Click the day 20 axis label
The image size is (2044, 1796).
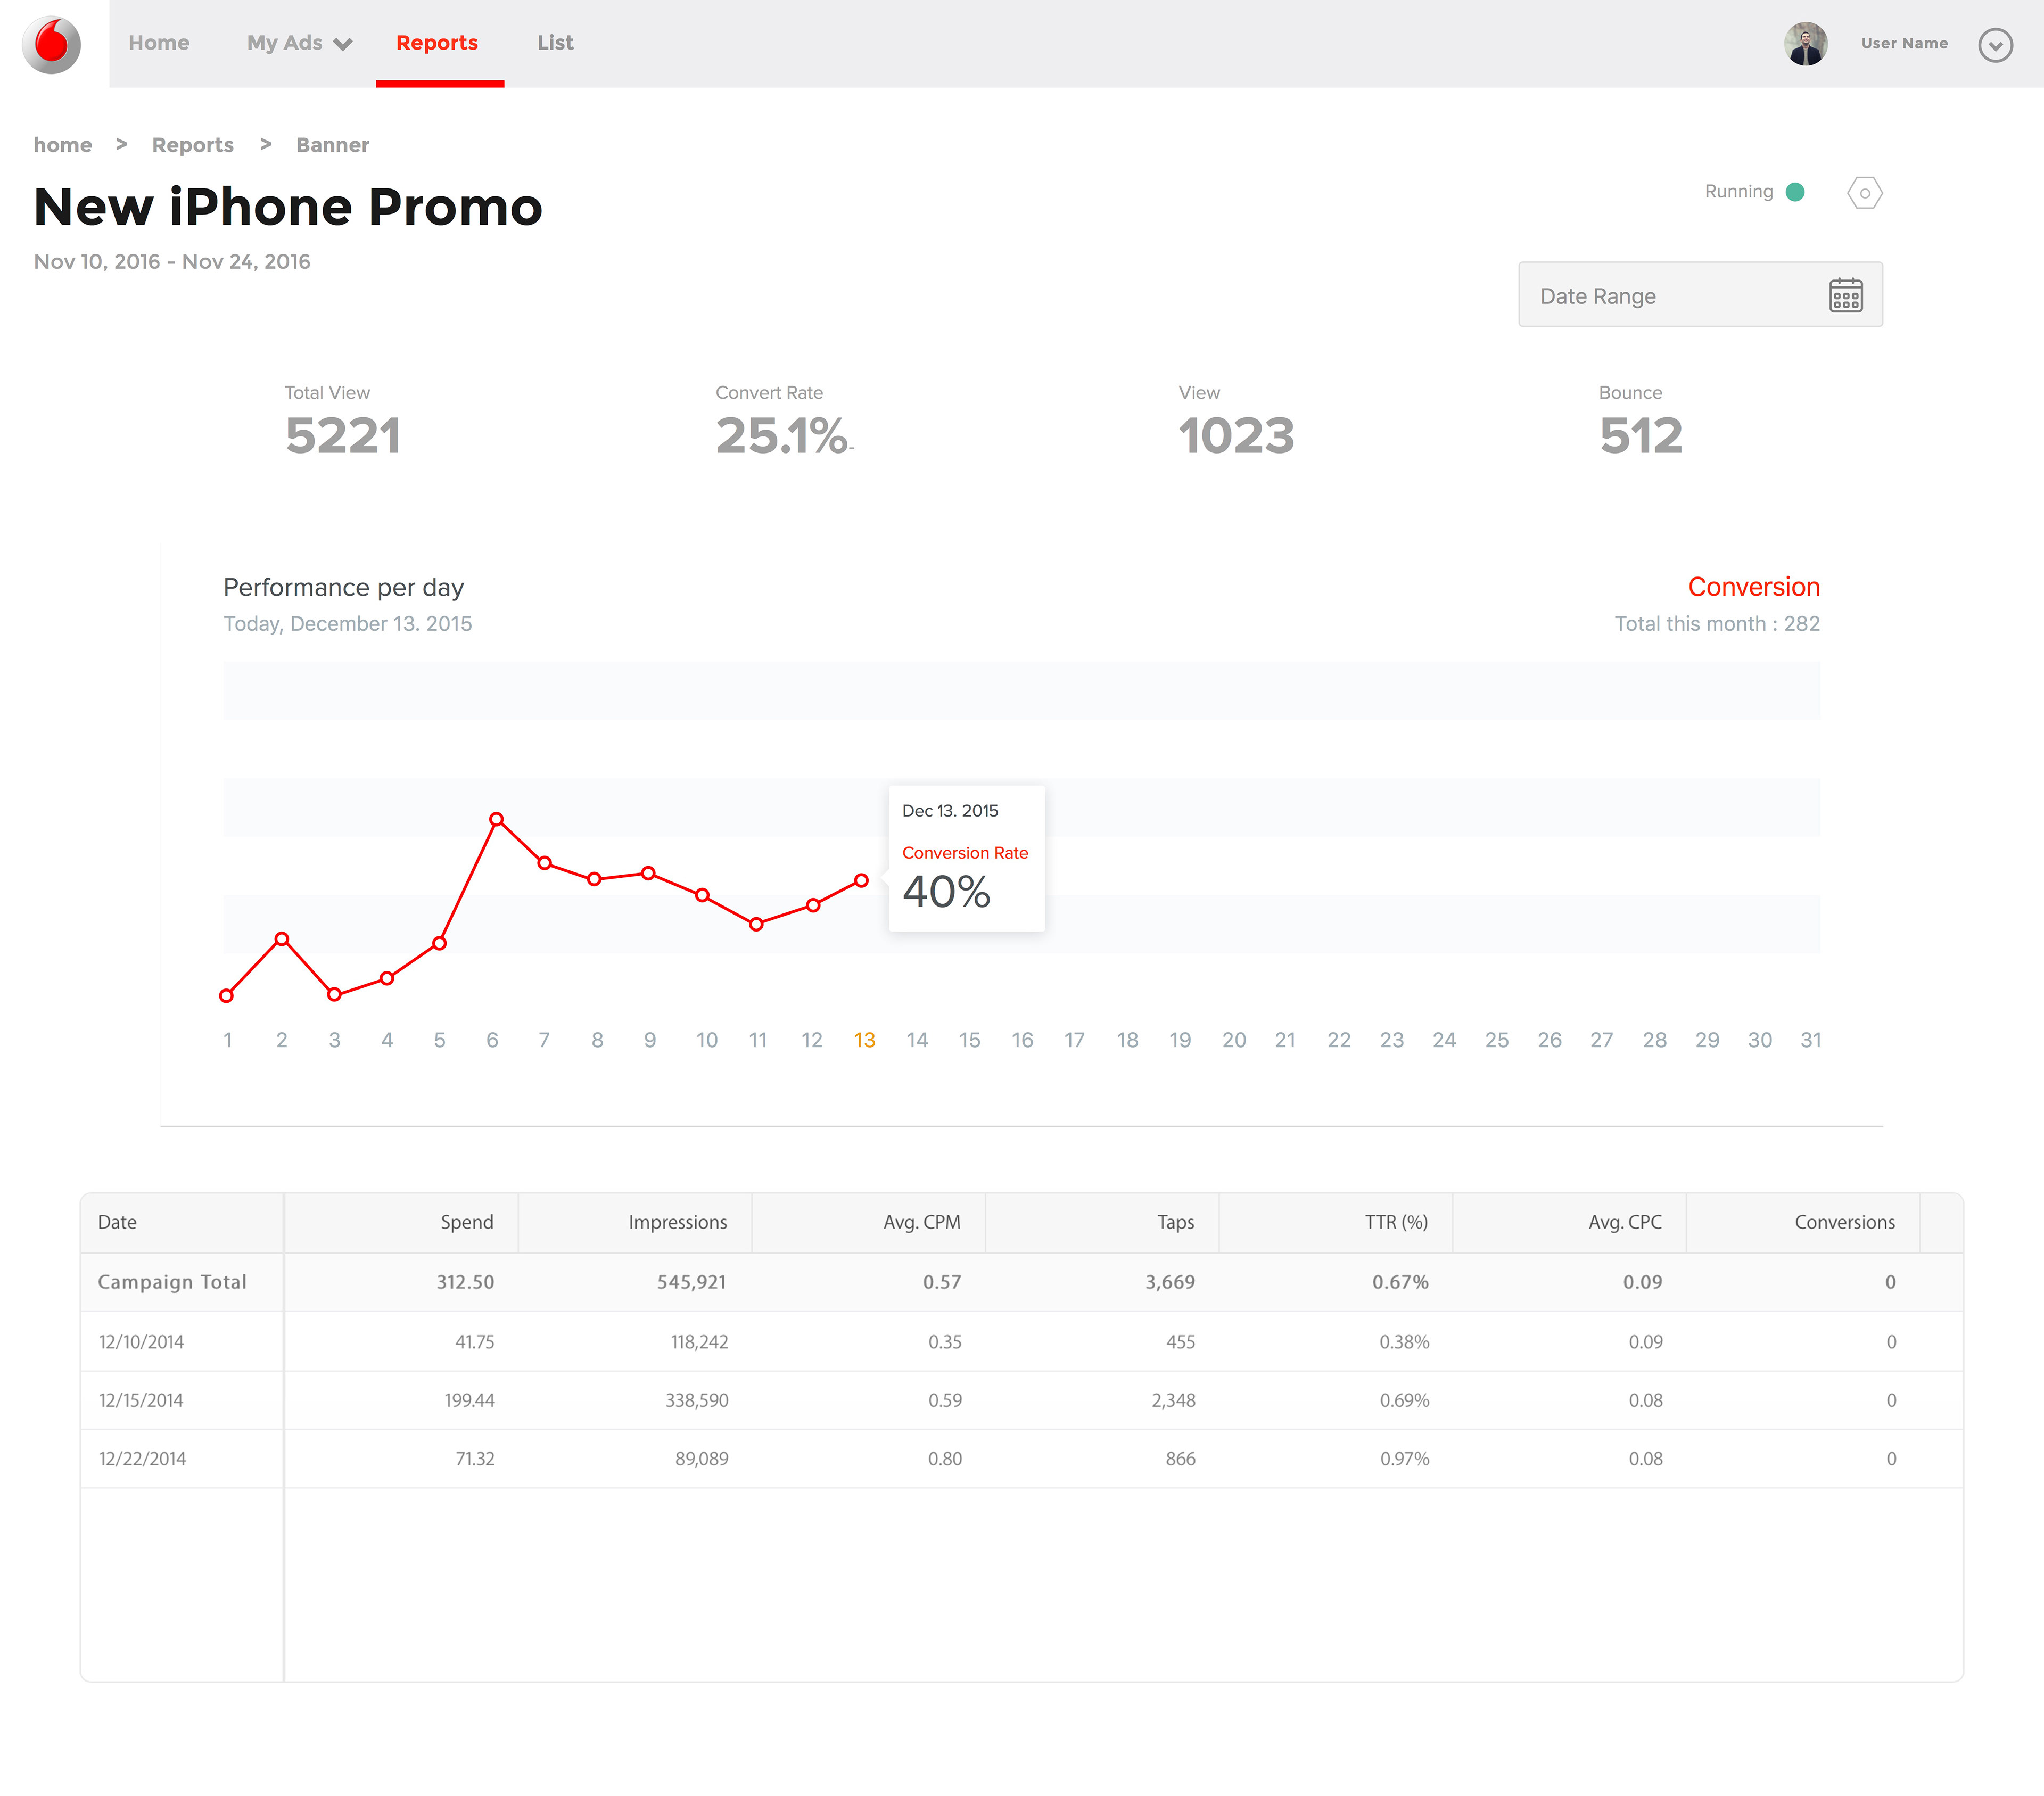tap(1233, 1040)
